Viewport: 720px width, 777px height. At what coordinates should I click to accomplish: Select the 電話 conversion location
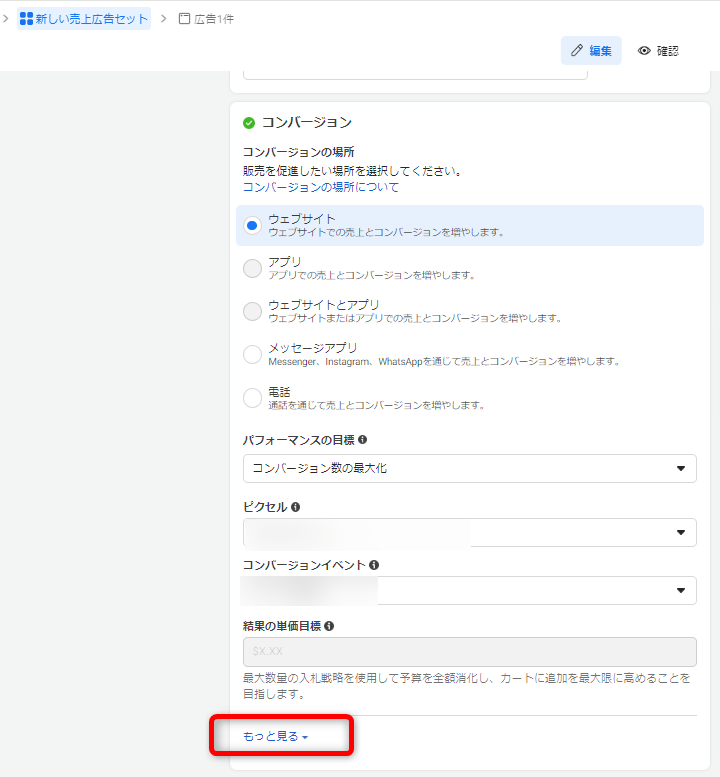click(x=252, y=398)
